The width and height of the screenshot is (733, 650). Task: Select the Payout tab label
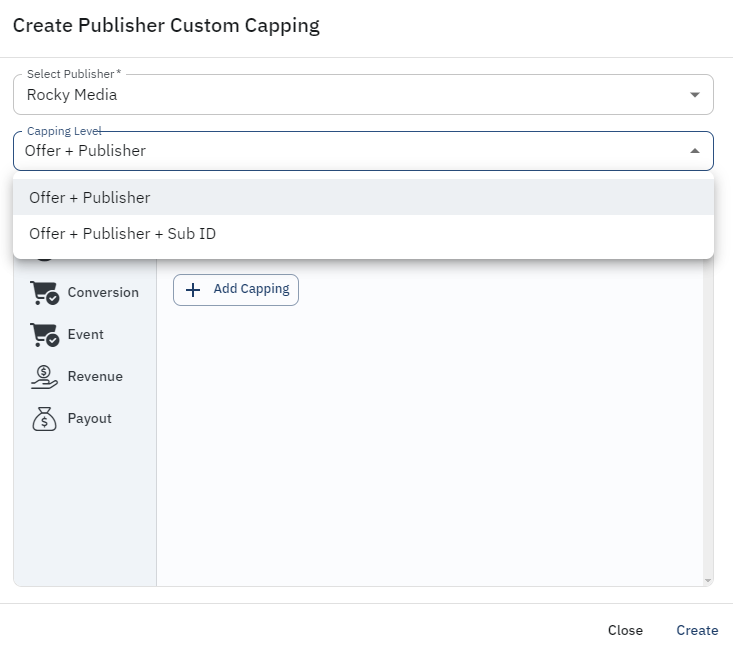90,419
